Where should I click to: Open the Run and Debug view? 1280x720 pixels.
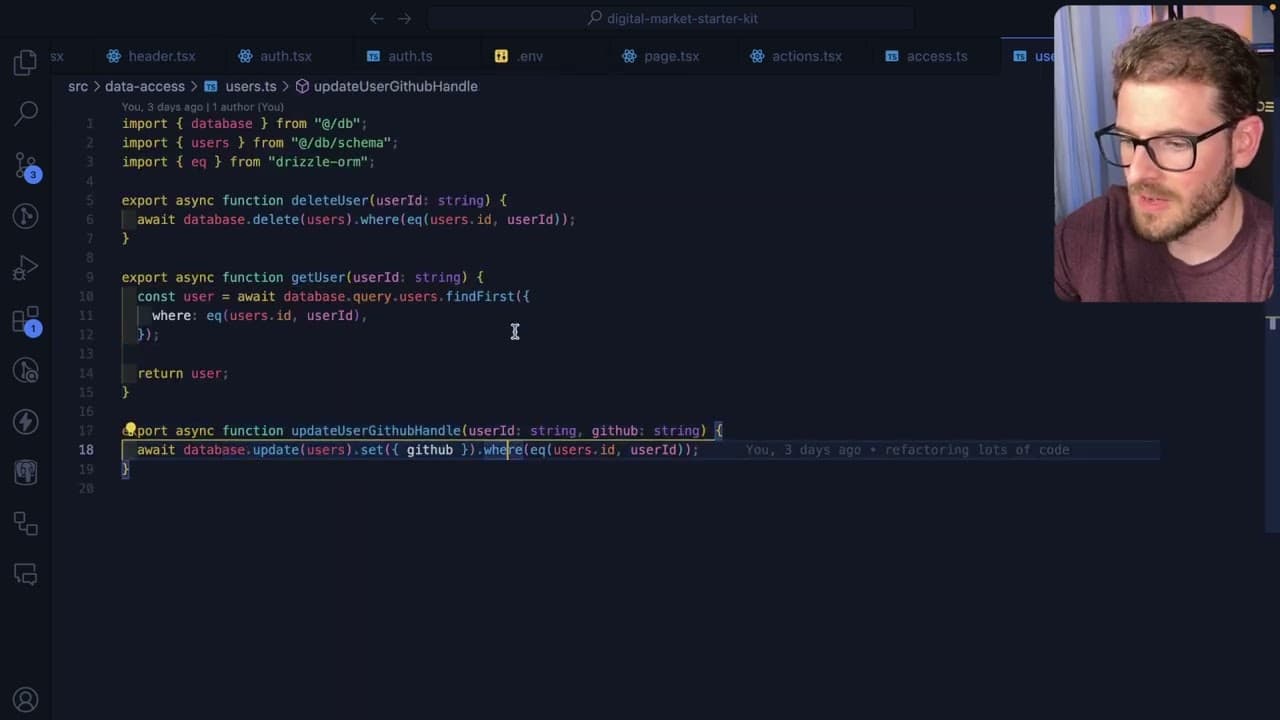[26, 268]
